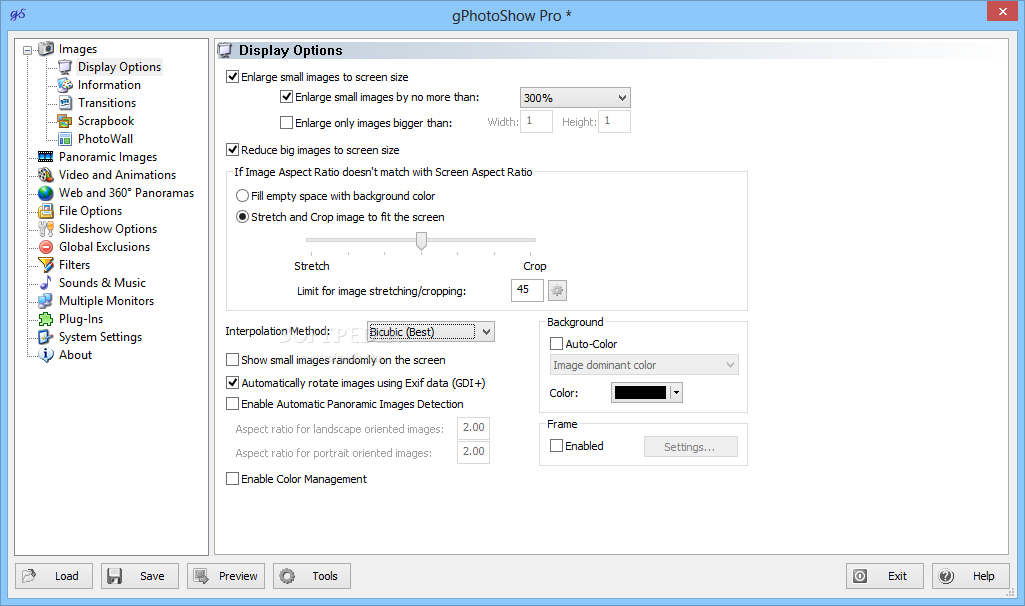Toggle Automatically rotate images using Exif data

click(x=232, y=382)
